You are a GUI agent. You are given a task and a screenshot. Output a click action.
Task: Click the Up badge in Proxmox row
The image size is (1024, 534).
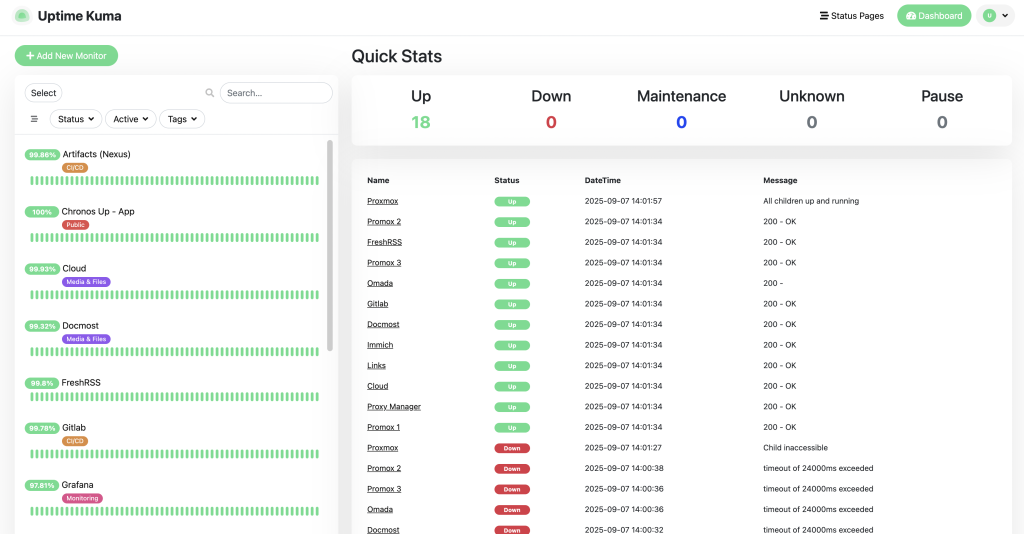pos(512,202)
